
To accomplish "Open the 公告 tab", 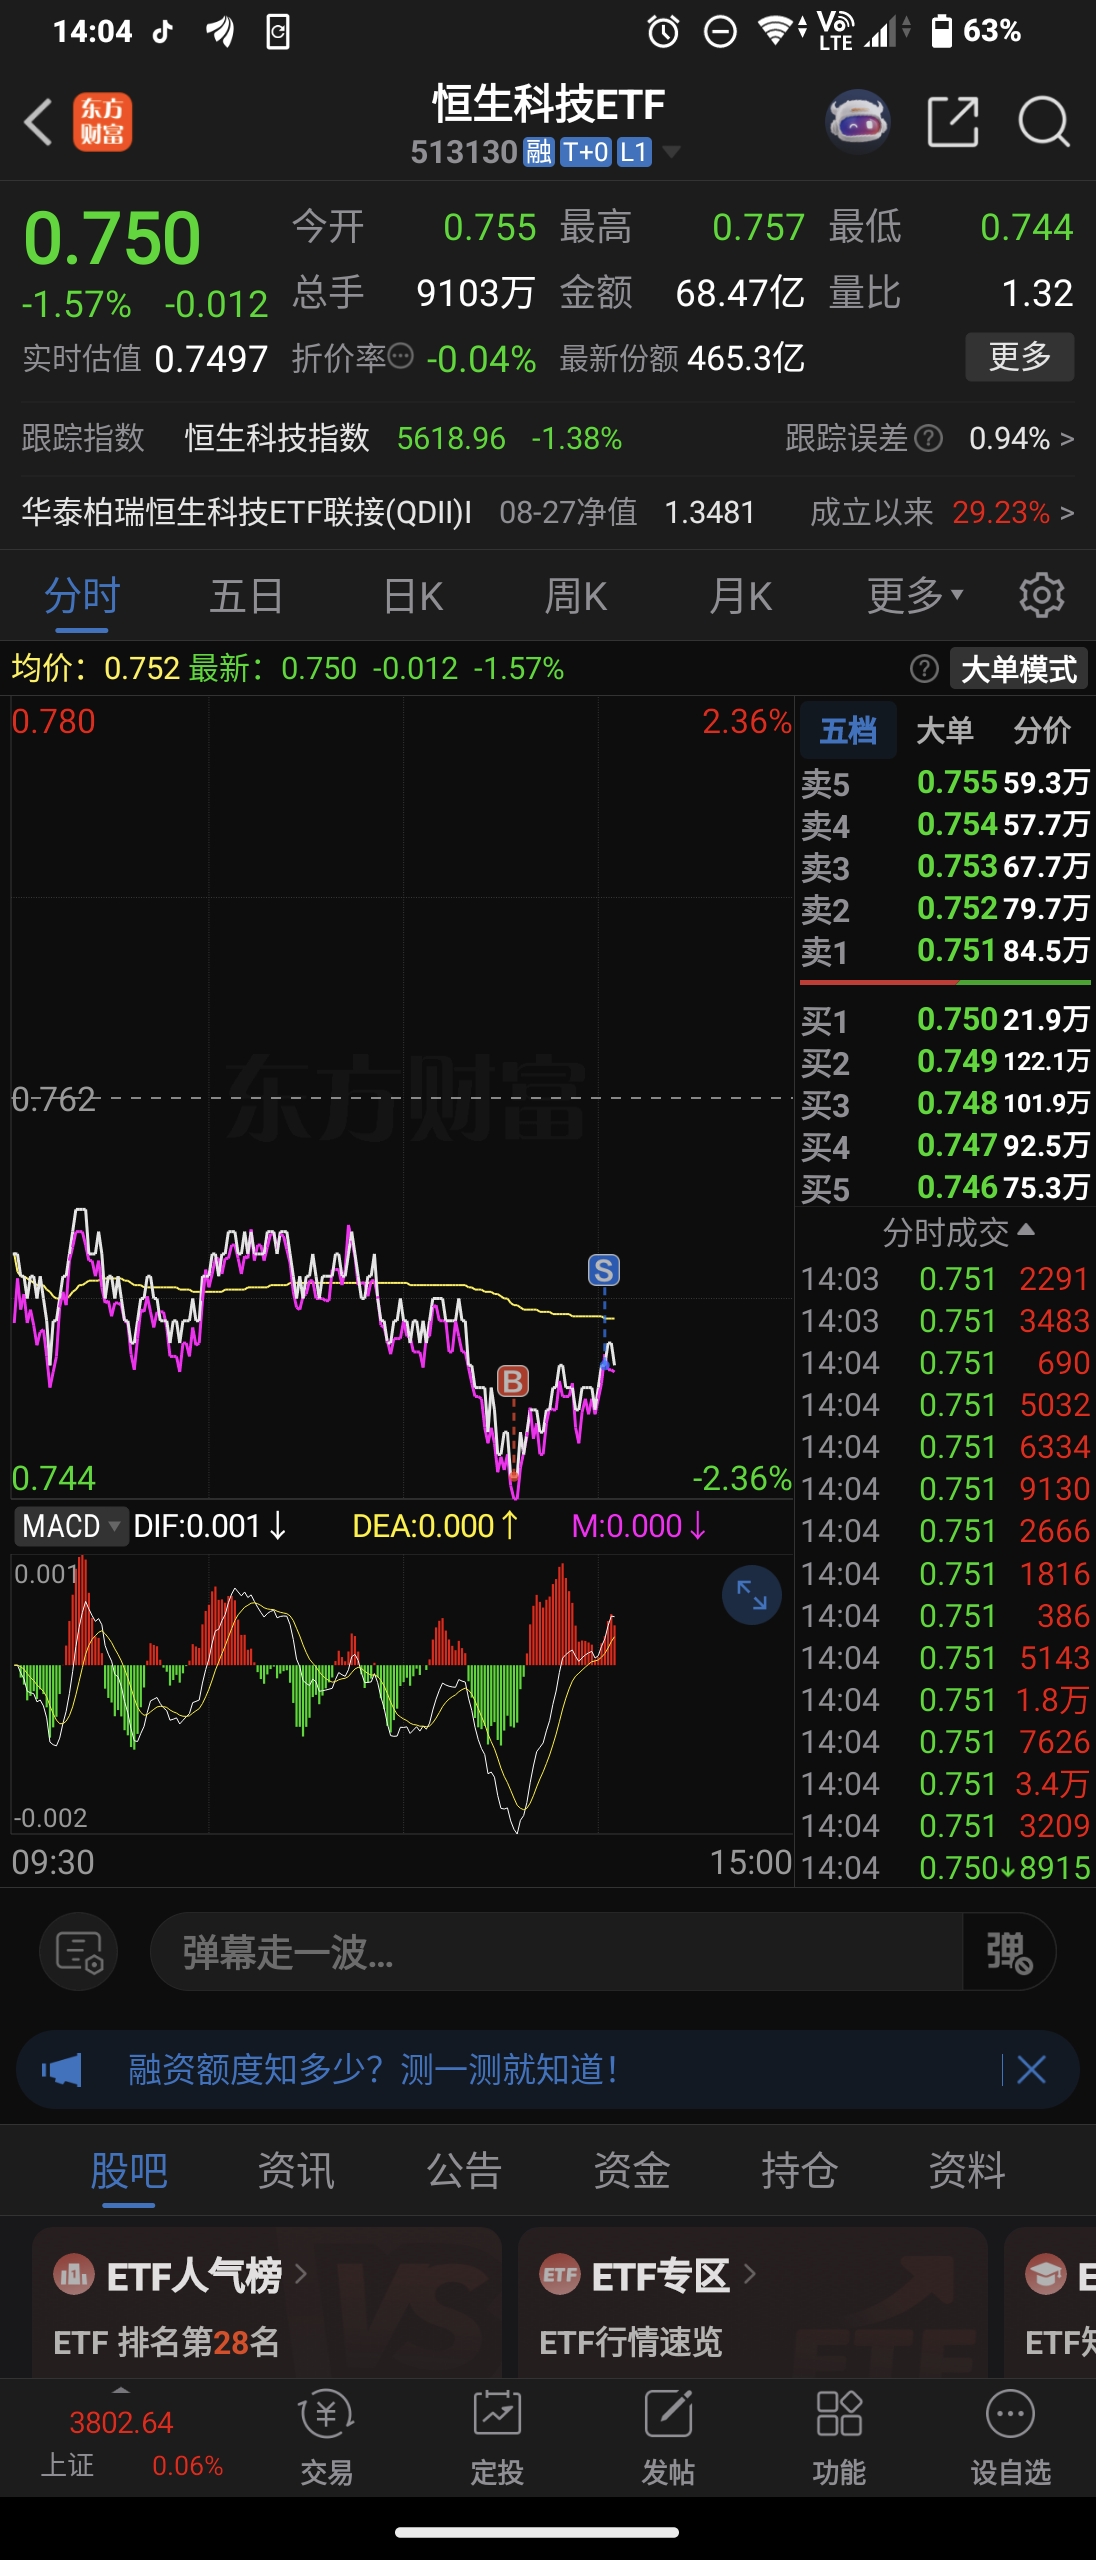I will (464, 2170).
